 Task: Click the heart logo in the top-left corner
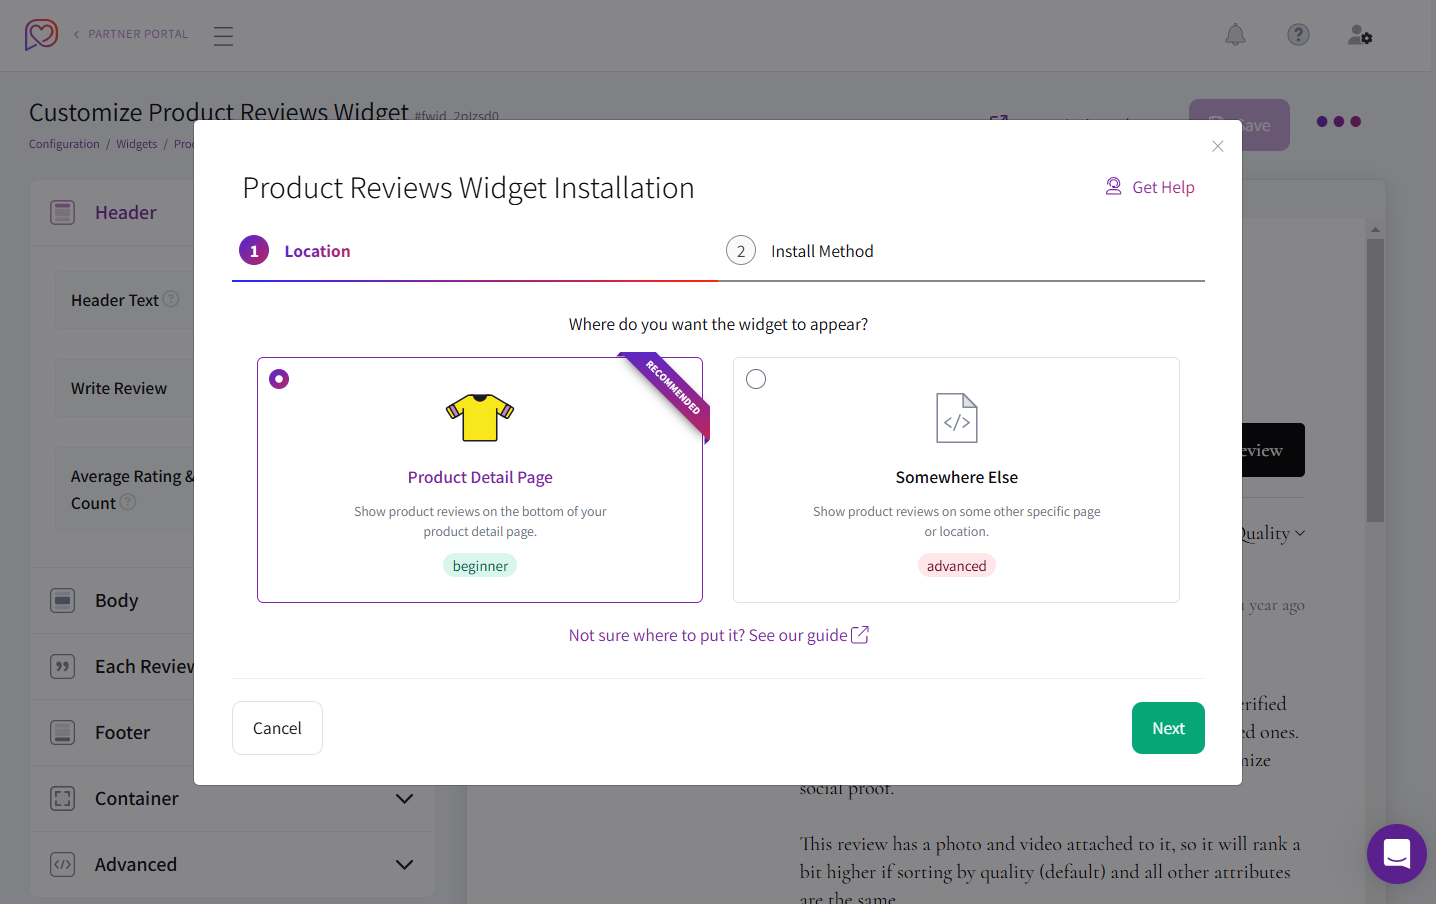pos(40,34)
